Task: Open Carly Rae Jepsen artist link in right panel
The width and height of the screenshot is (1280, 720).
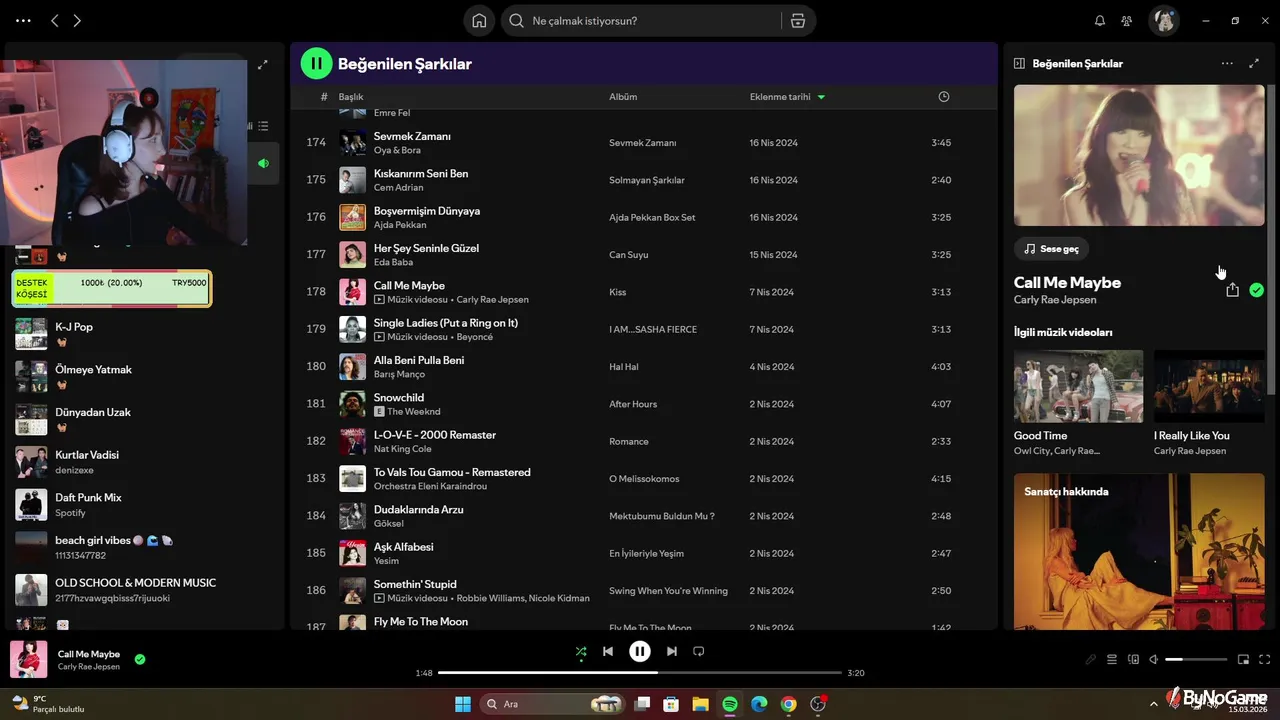Action: [x=1055, y=300]
